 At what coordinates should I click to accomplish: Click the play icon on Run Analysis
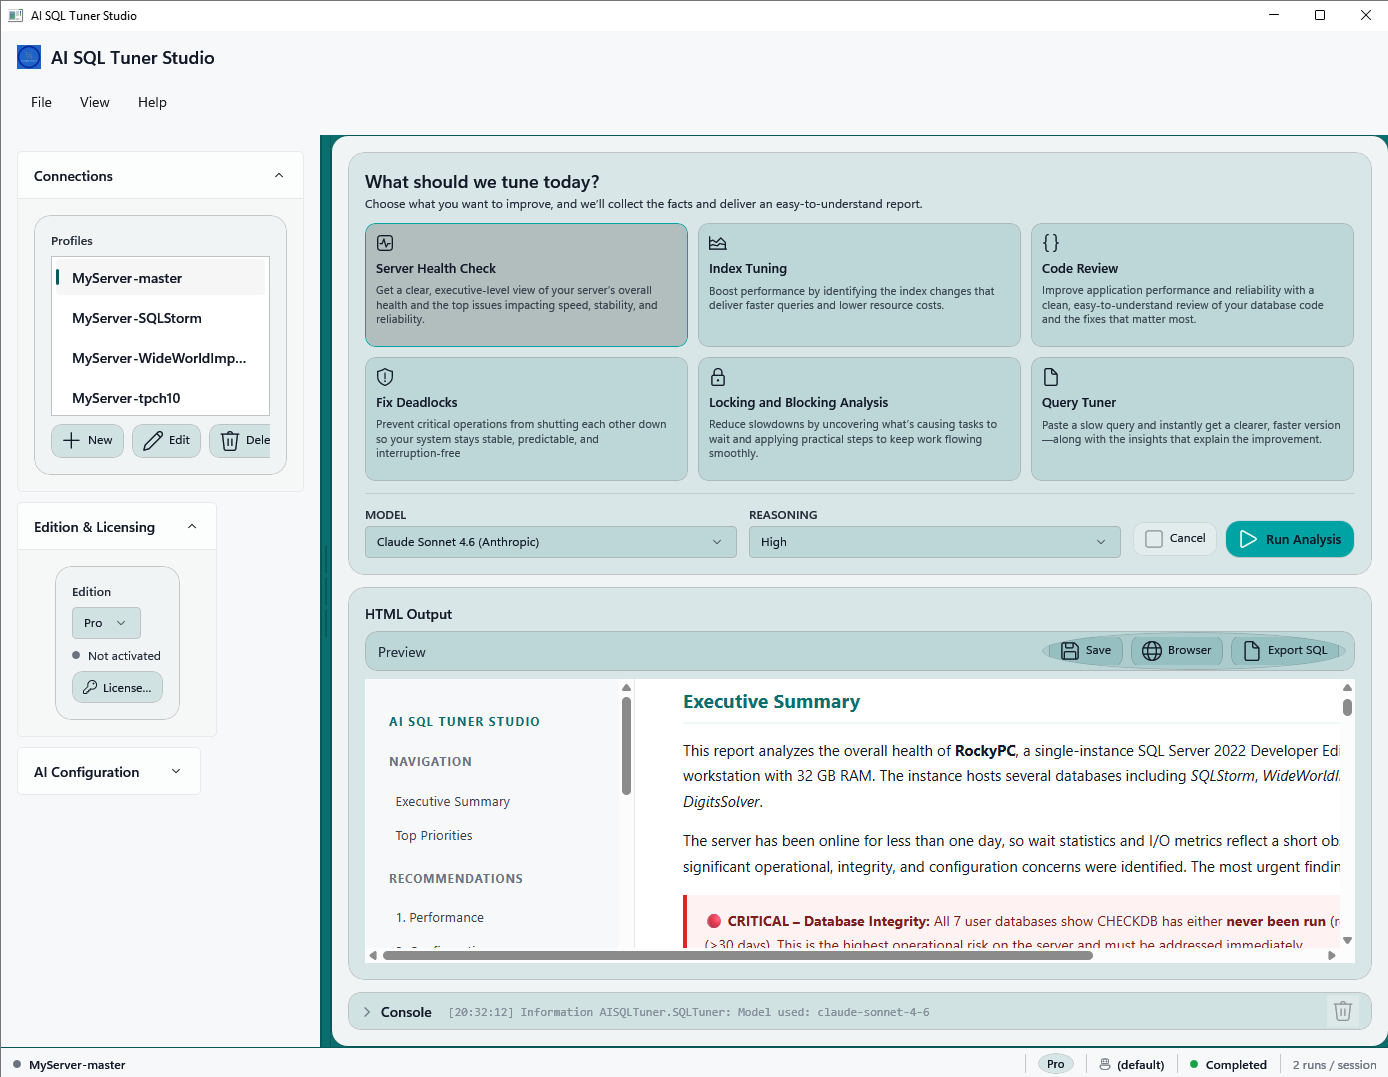(1248, 539)
